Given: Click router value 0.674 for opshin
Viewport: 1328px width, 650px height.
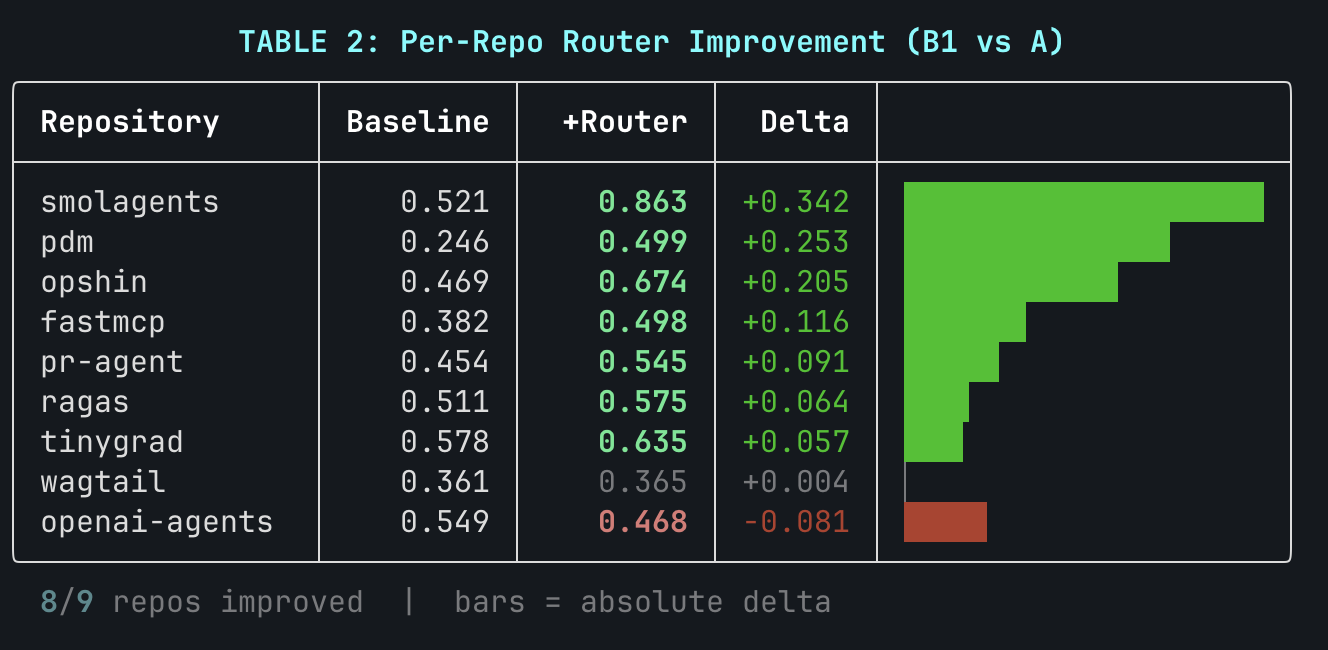Looking at the screenshot, I should pos(643,282).
